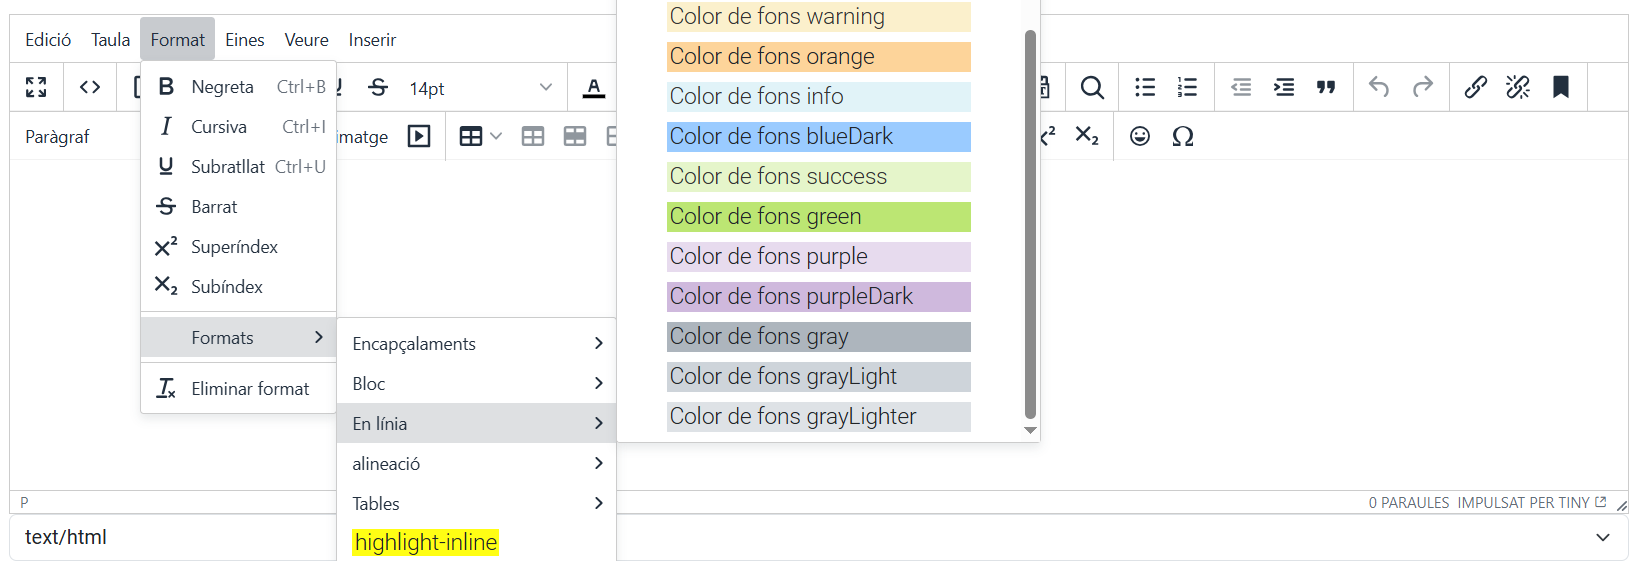Click the insert link icon
This screenshot has width=1635, height=561.
[1475, 88]
